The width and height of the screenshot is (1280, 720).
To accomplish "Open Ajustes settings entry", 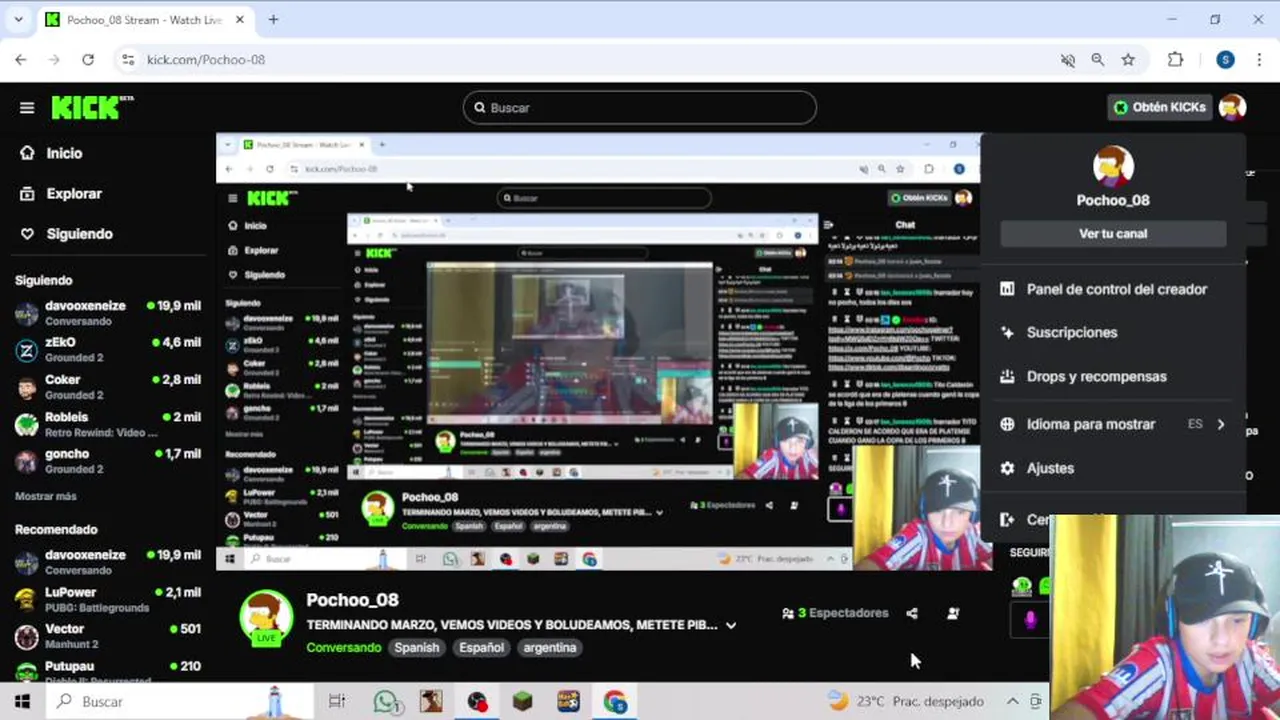I will click(x=1050, y=468).
